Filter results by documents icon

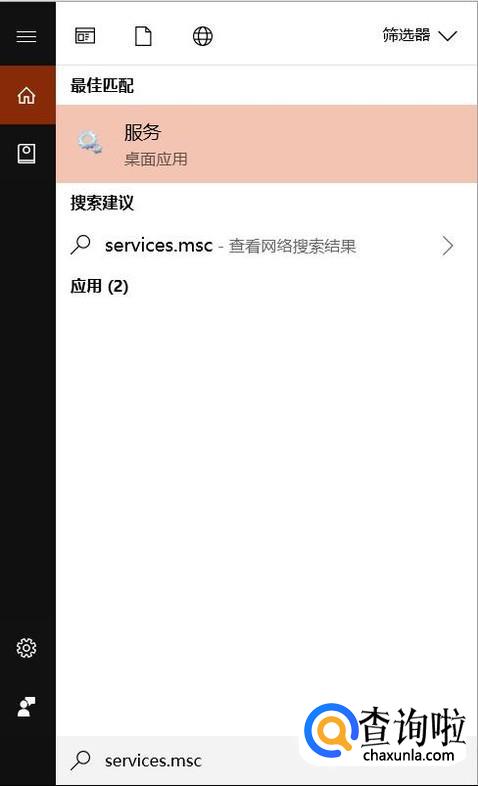[x=143, y=36]
